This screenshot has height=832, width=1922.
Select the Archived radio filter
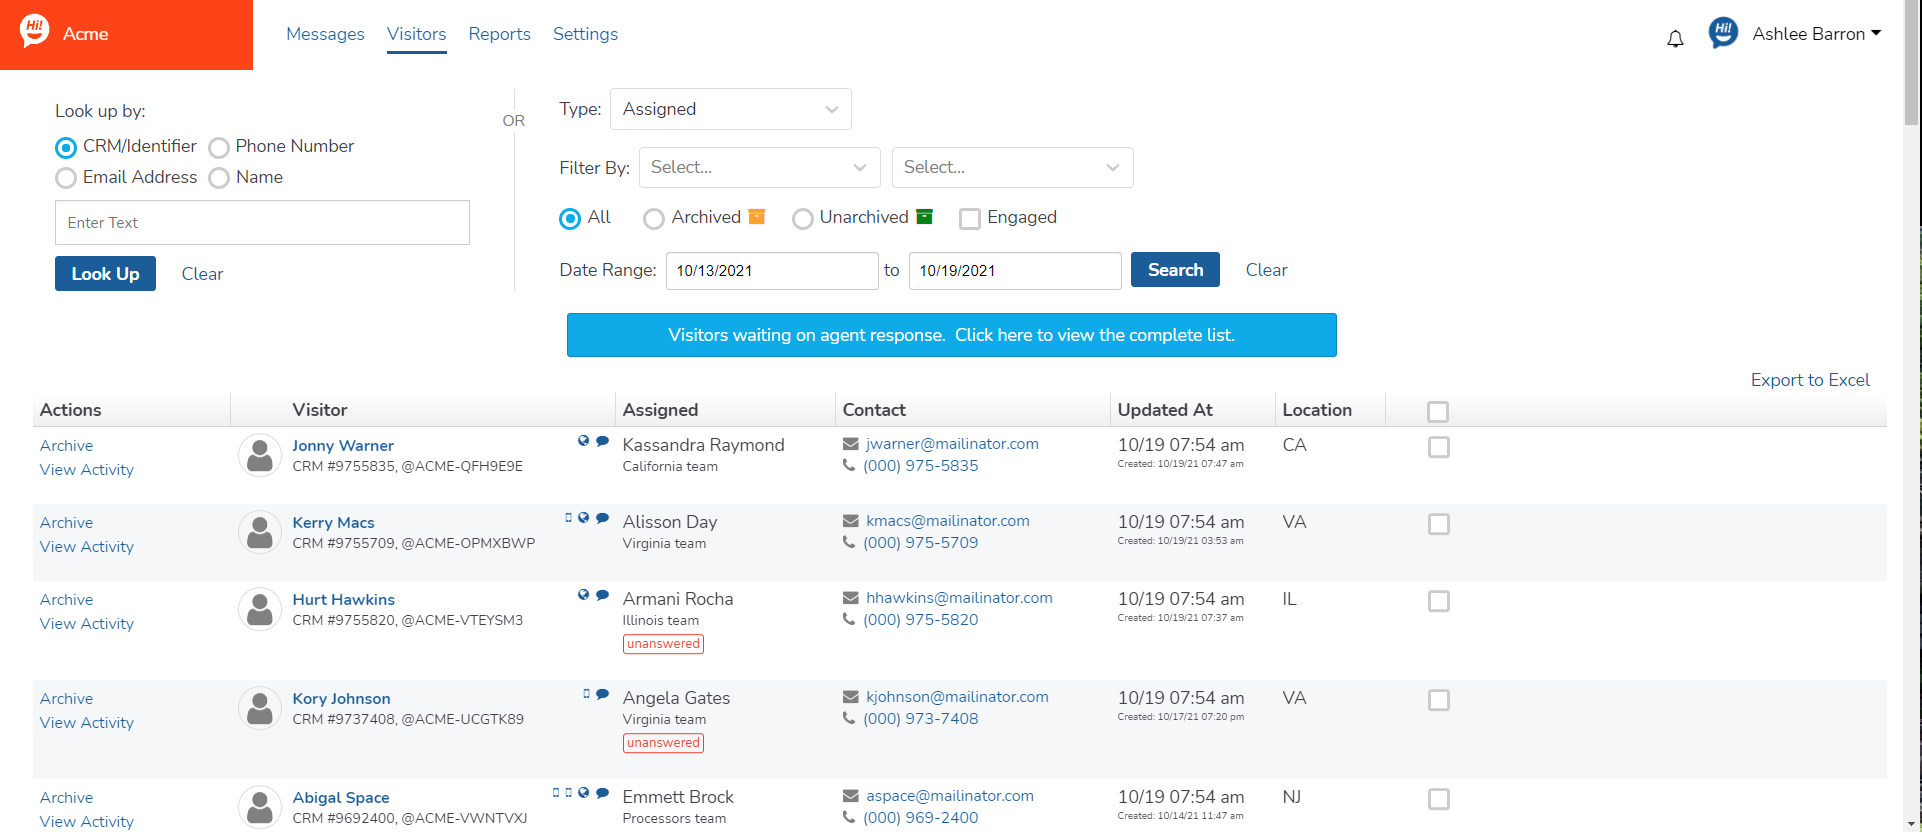coord(654,219)
